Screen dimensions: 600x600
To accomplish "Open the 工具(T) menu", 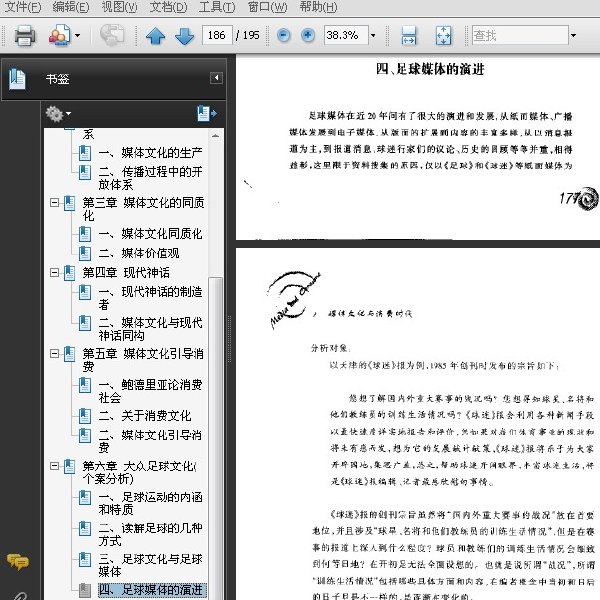I will pyautogui.click(x=217, y=7).
